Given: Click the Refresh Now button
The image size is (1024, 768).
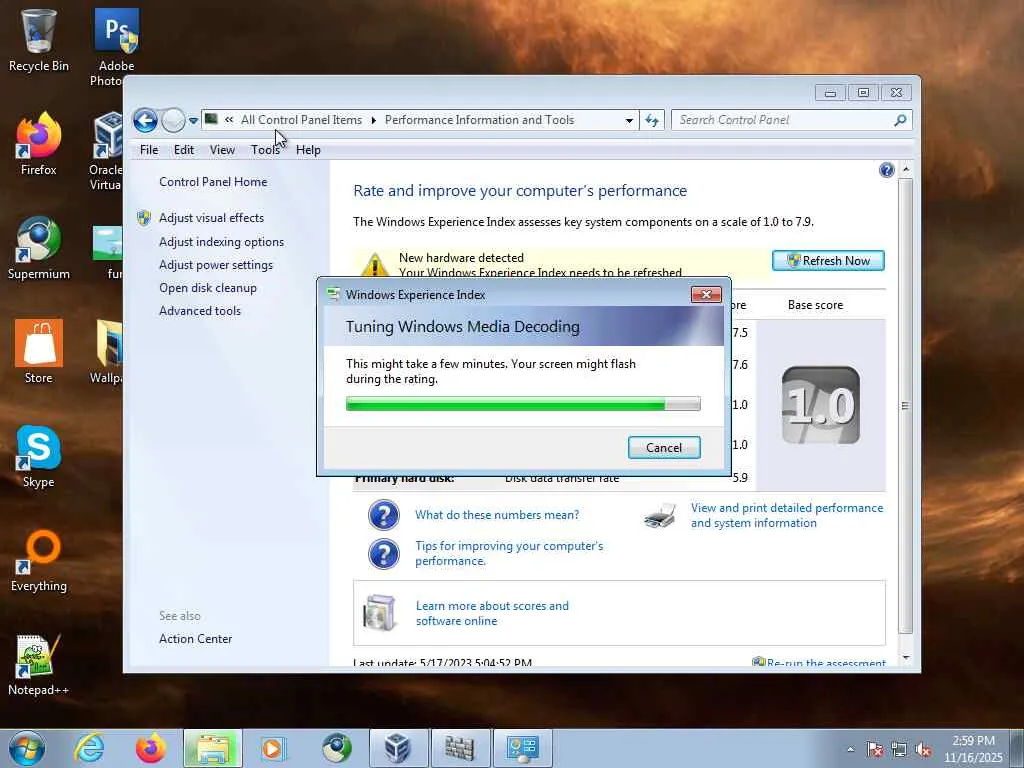Looking at the screenshot, I should pyautogui.click(x=828, y=261).
